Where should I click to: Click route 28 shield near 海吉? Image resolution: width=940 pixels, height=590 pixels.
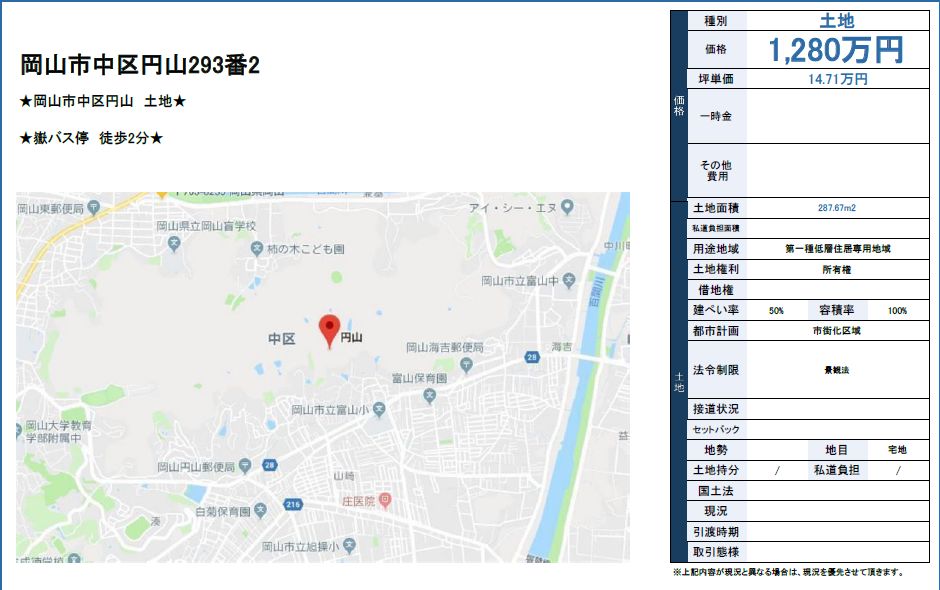[532, 357]
